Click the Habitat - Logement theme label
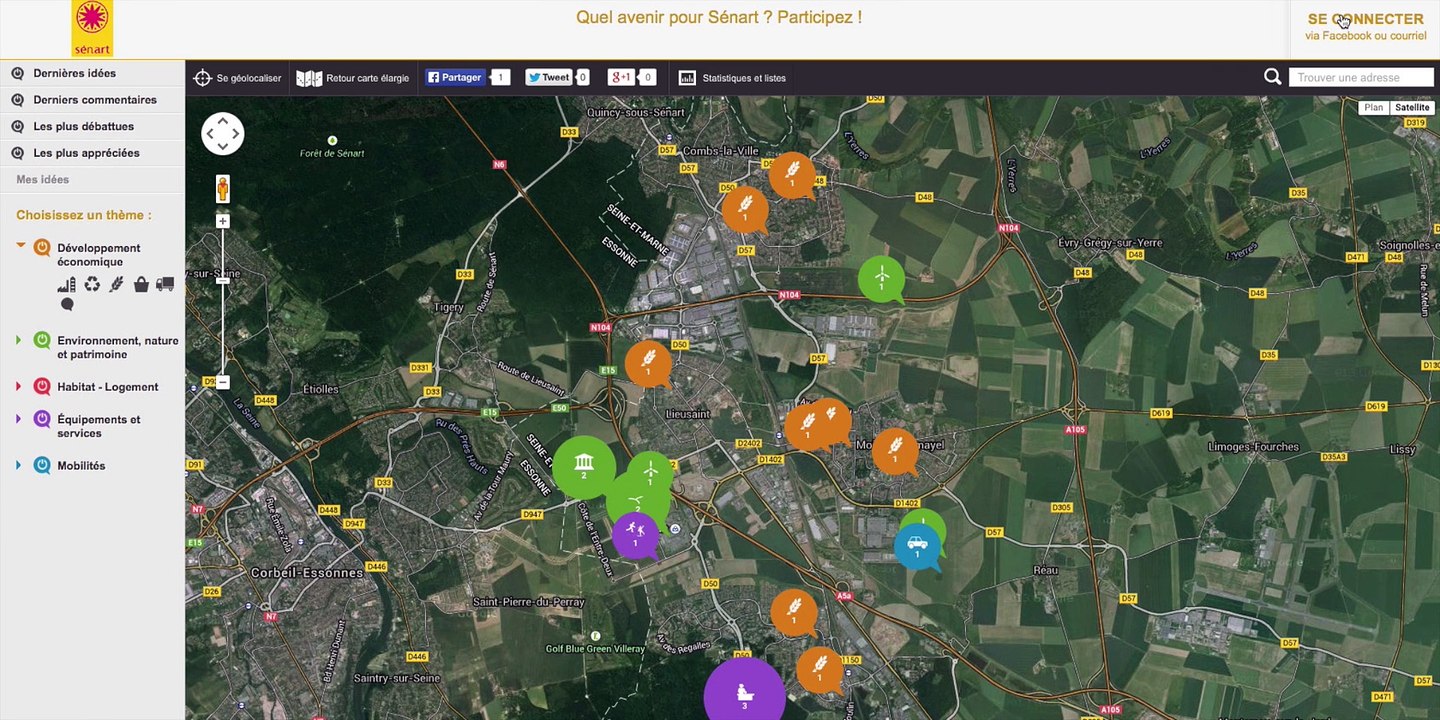 pos(108,387)
